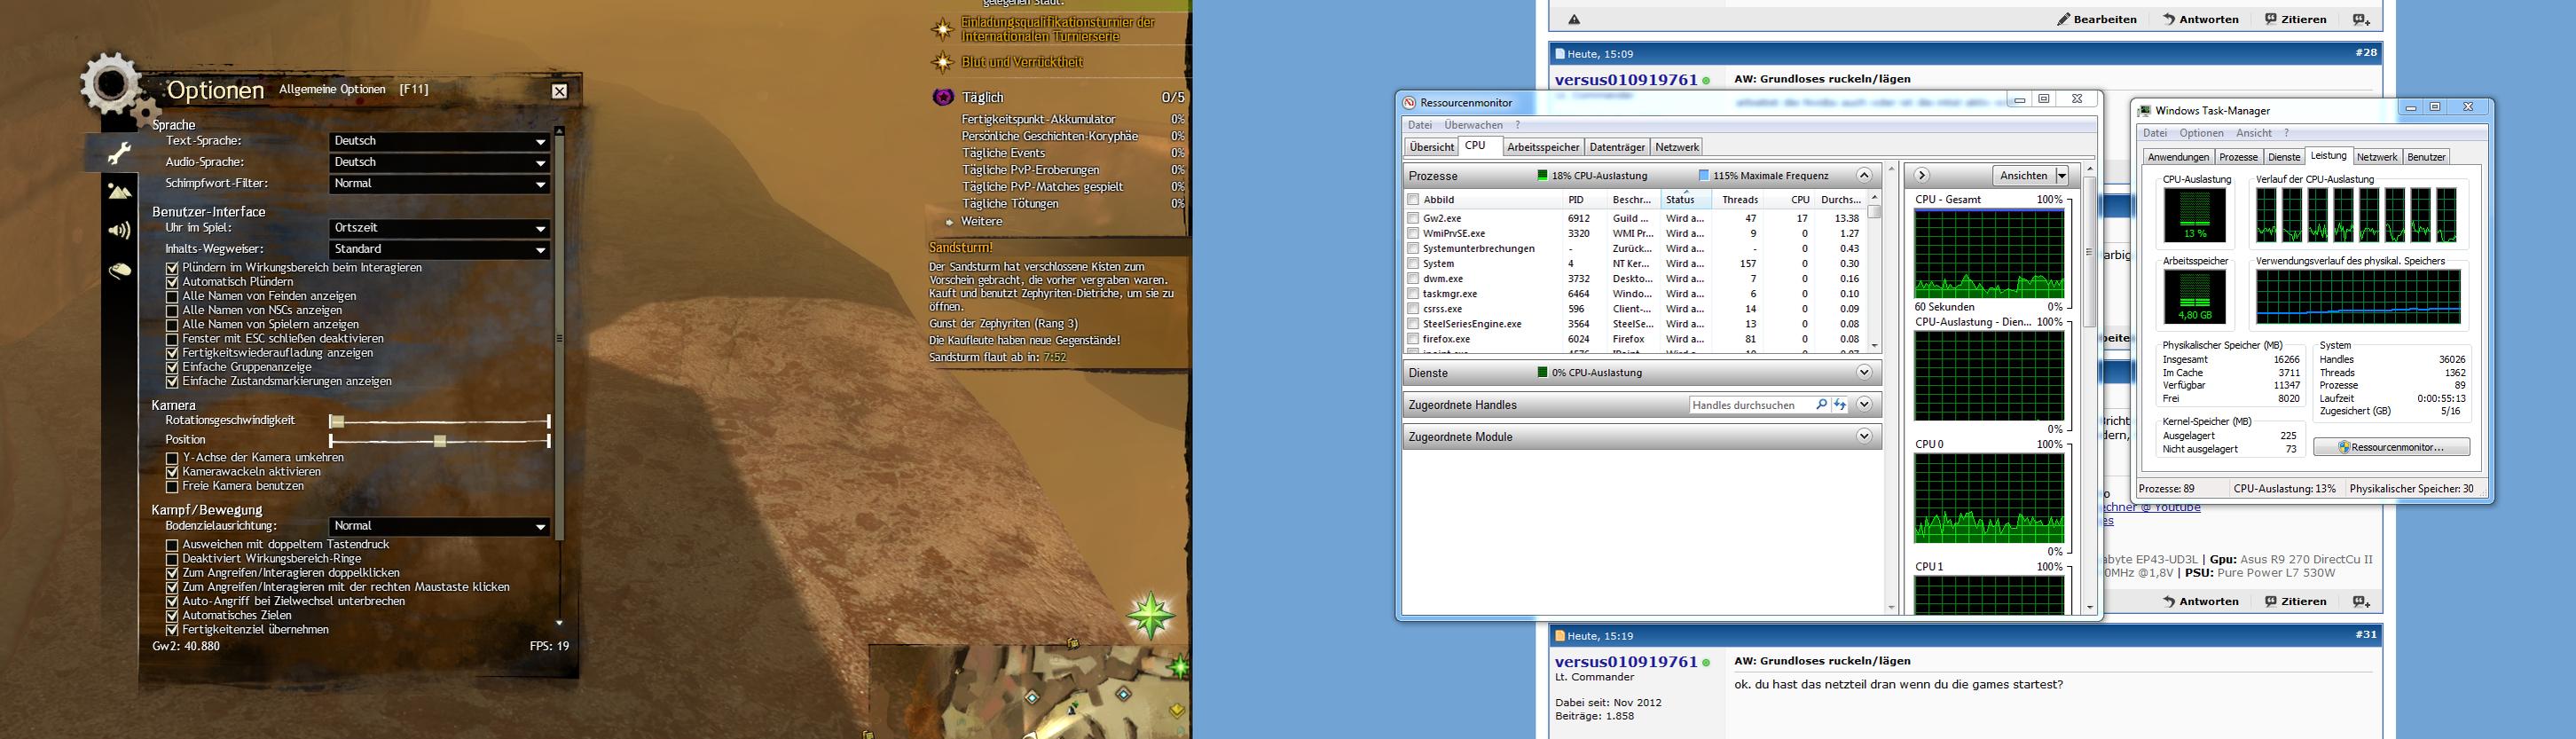2576x739 pixels.
Task: Click the collapse arrow left of Ansichten
Action: [x=1921, y=176]
